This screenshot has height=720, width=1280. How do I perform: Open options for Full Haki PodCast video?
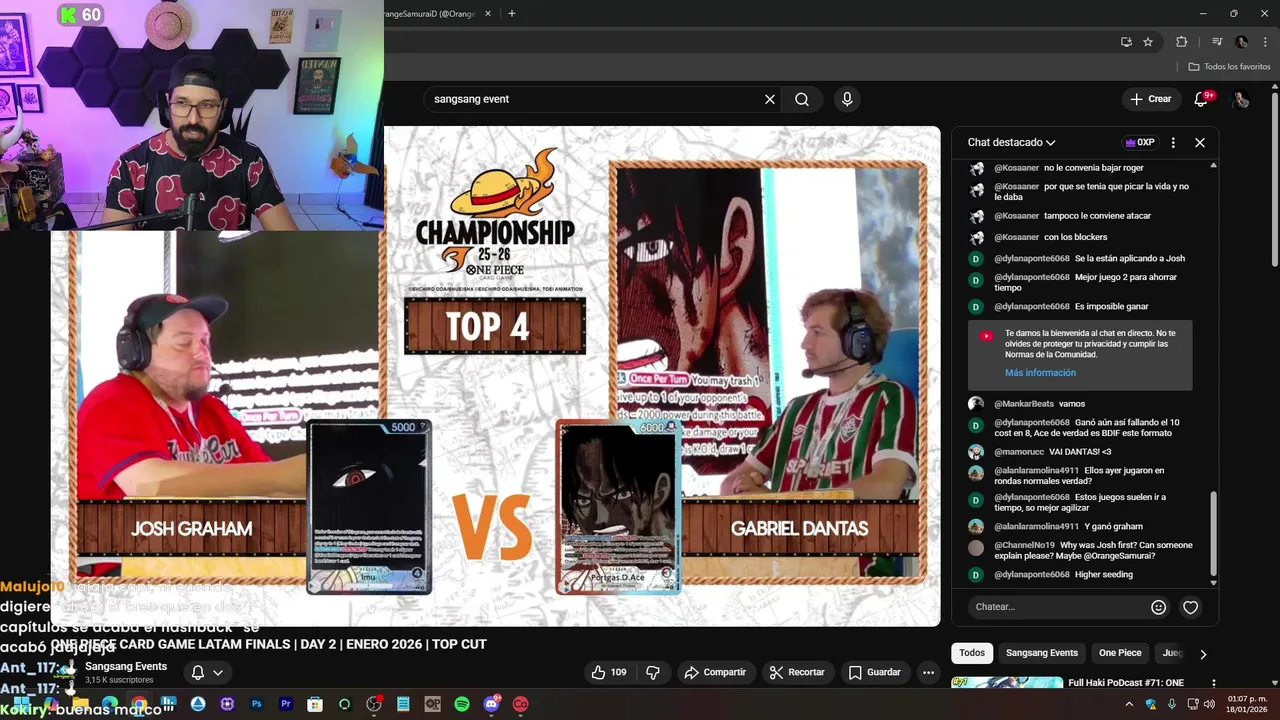tap(1214, 684)
